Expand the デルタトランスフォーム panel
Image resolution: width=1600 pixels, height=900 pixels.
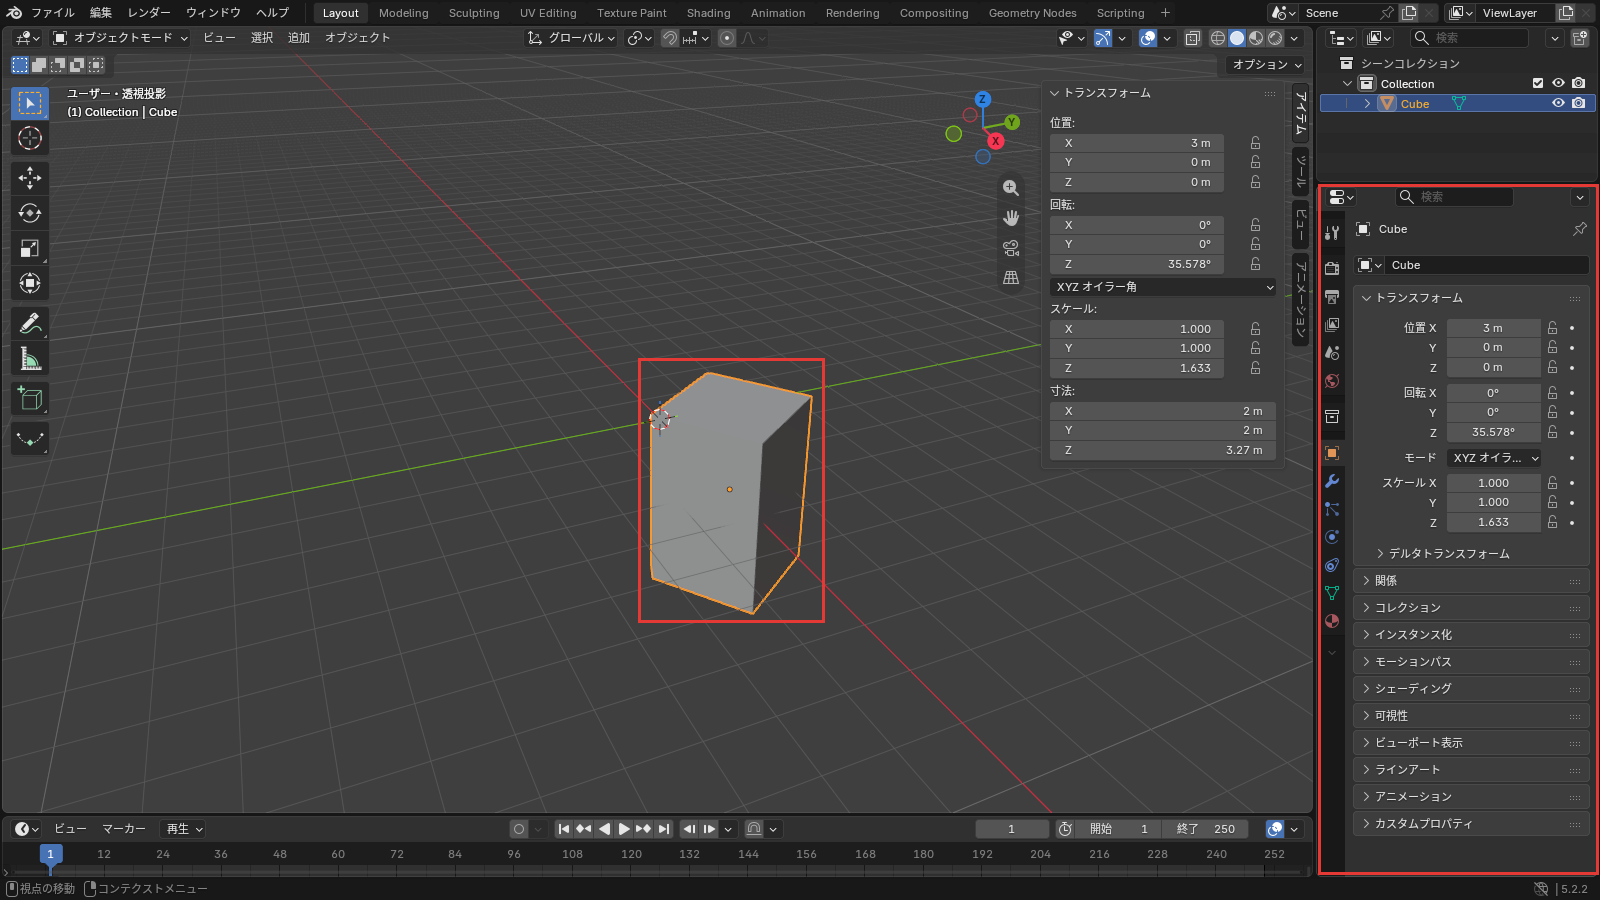click(x=1449, y=553)
